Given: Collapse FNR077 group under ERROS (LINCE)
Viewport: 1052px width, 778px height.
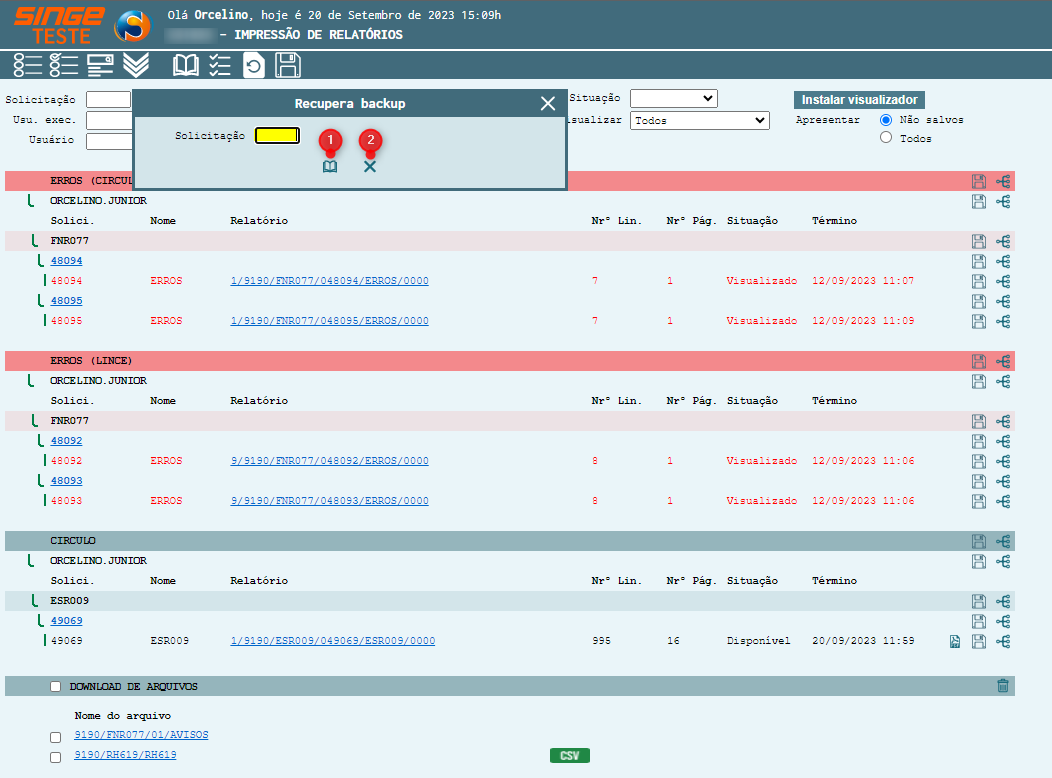Looking at the screenshot, I should click(x=34, y=421).
